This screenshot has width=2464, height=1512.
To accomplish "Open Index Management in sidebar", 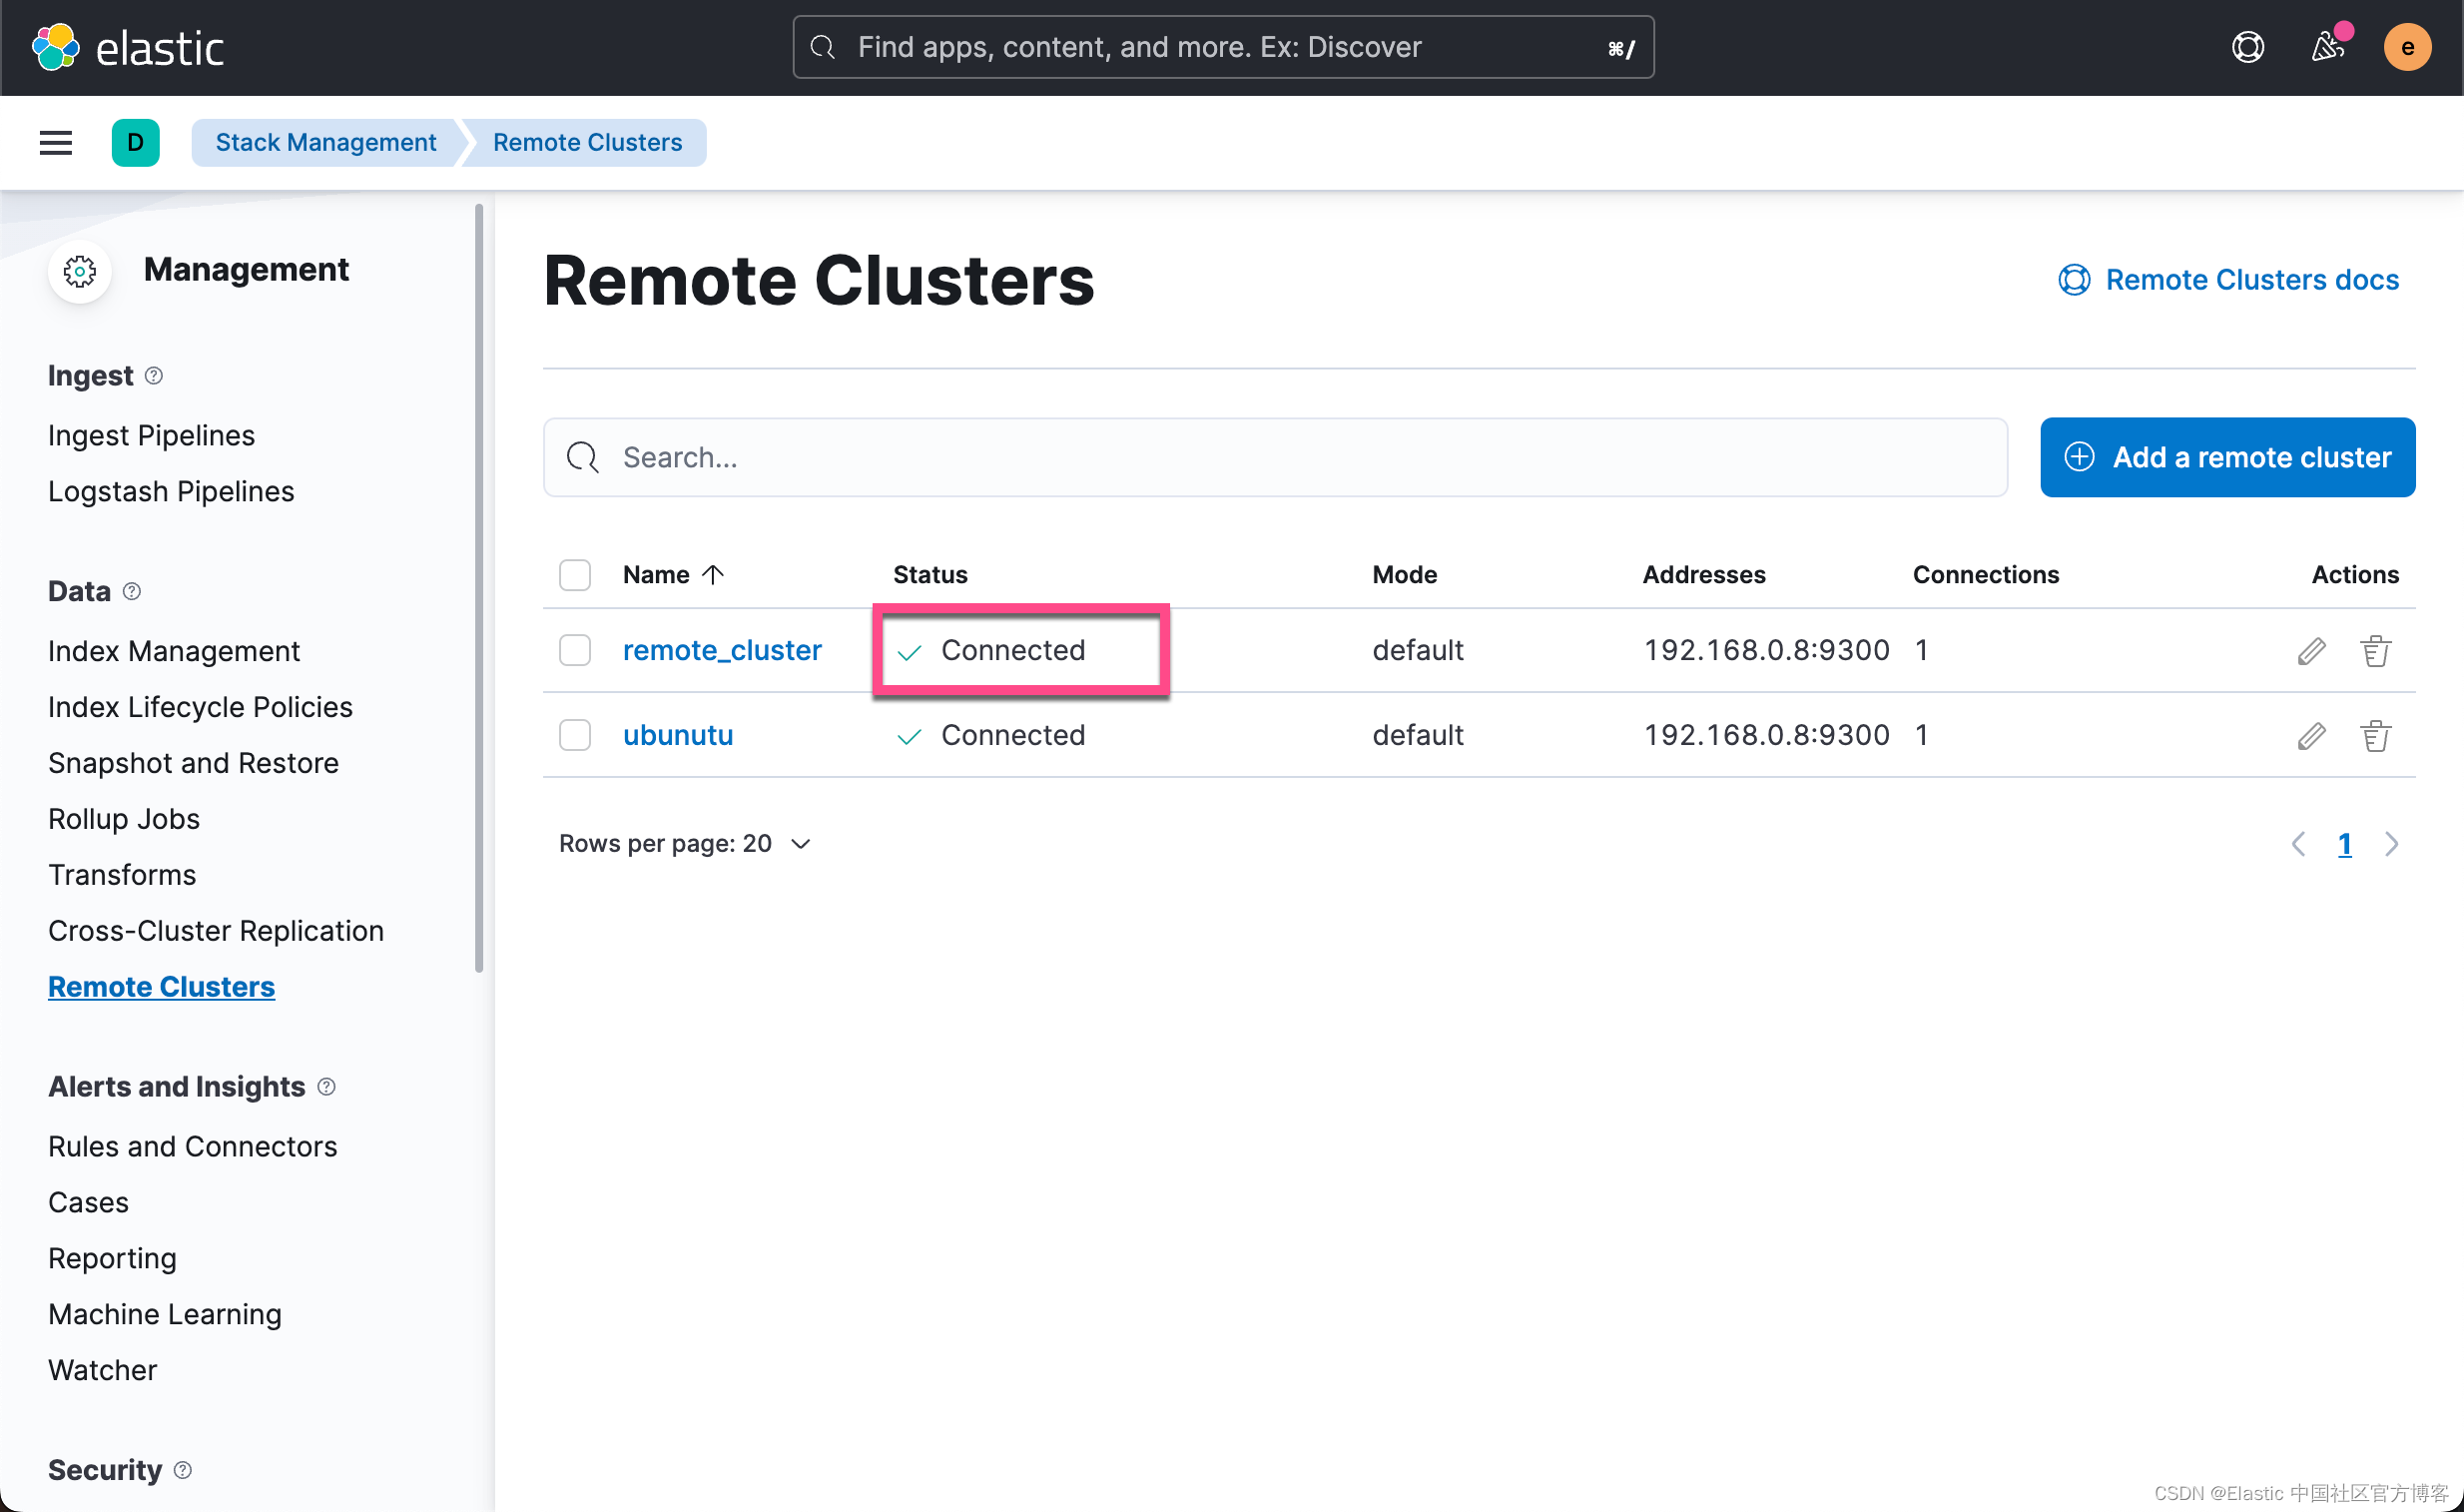I will [174, 651].
